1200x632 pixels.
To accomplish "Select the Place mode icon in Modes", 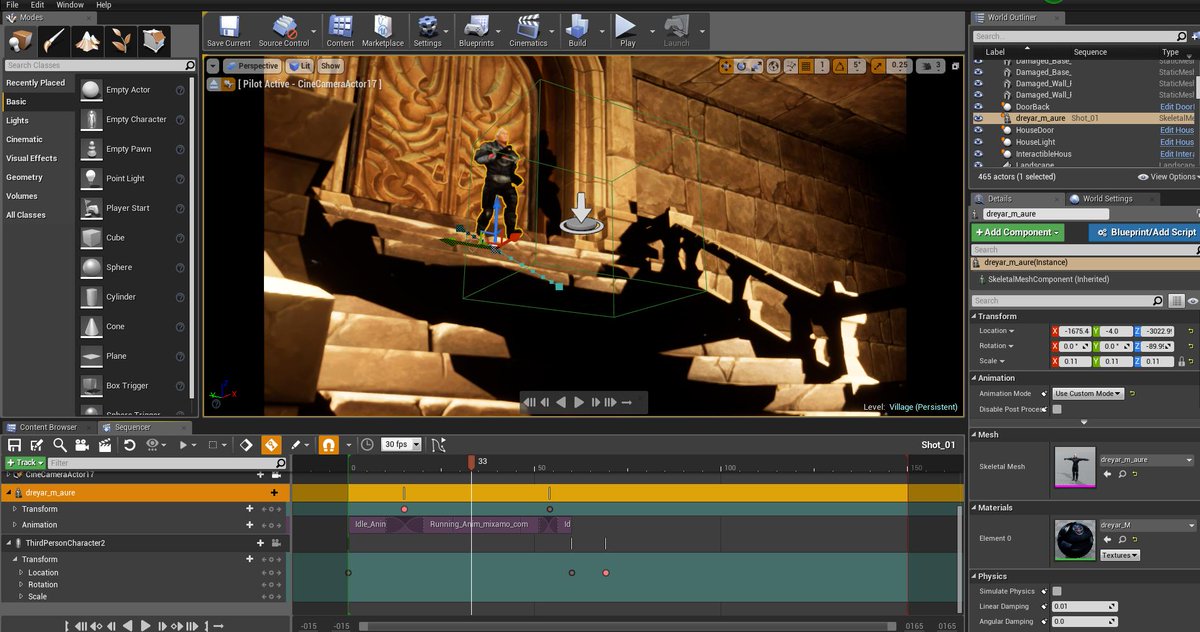I will (20, 41).
